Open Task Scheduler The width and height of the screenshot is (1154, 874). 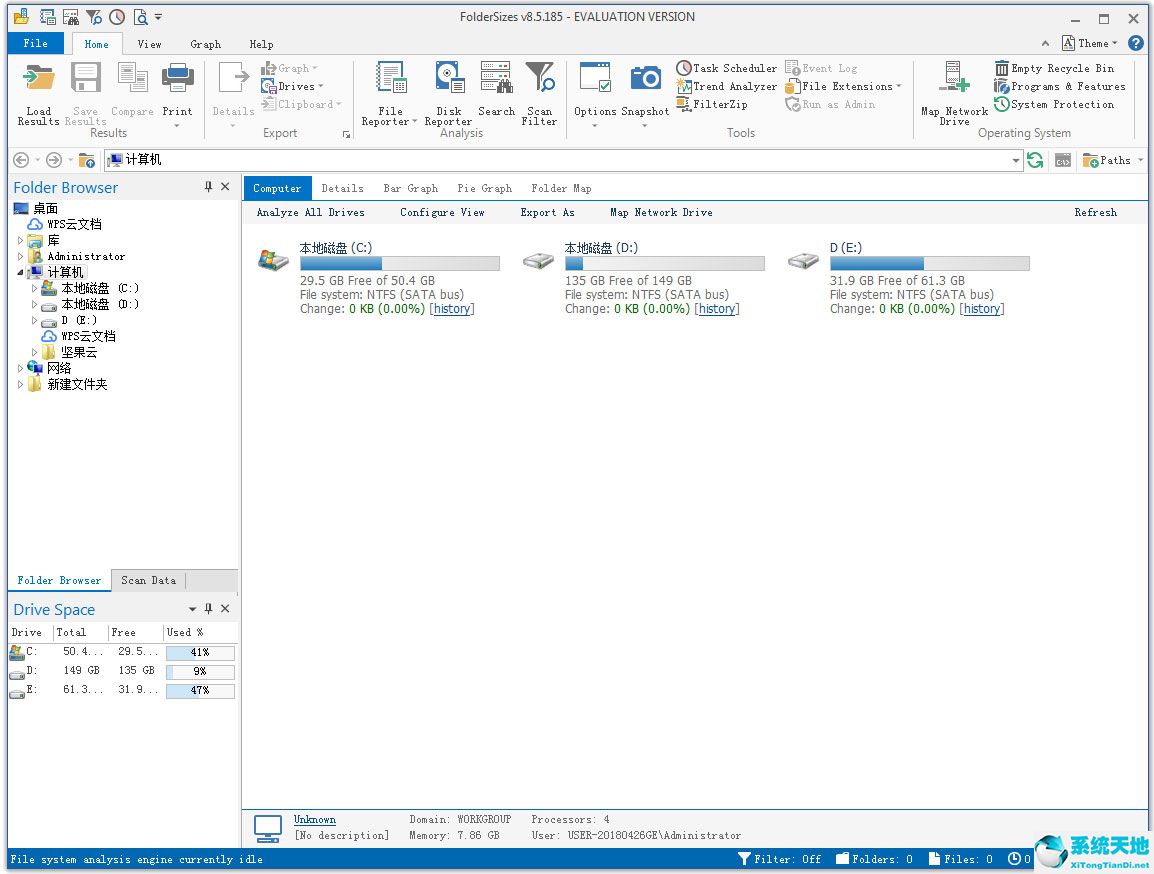(x=726, y=68)
